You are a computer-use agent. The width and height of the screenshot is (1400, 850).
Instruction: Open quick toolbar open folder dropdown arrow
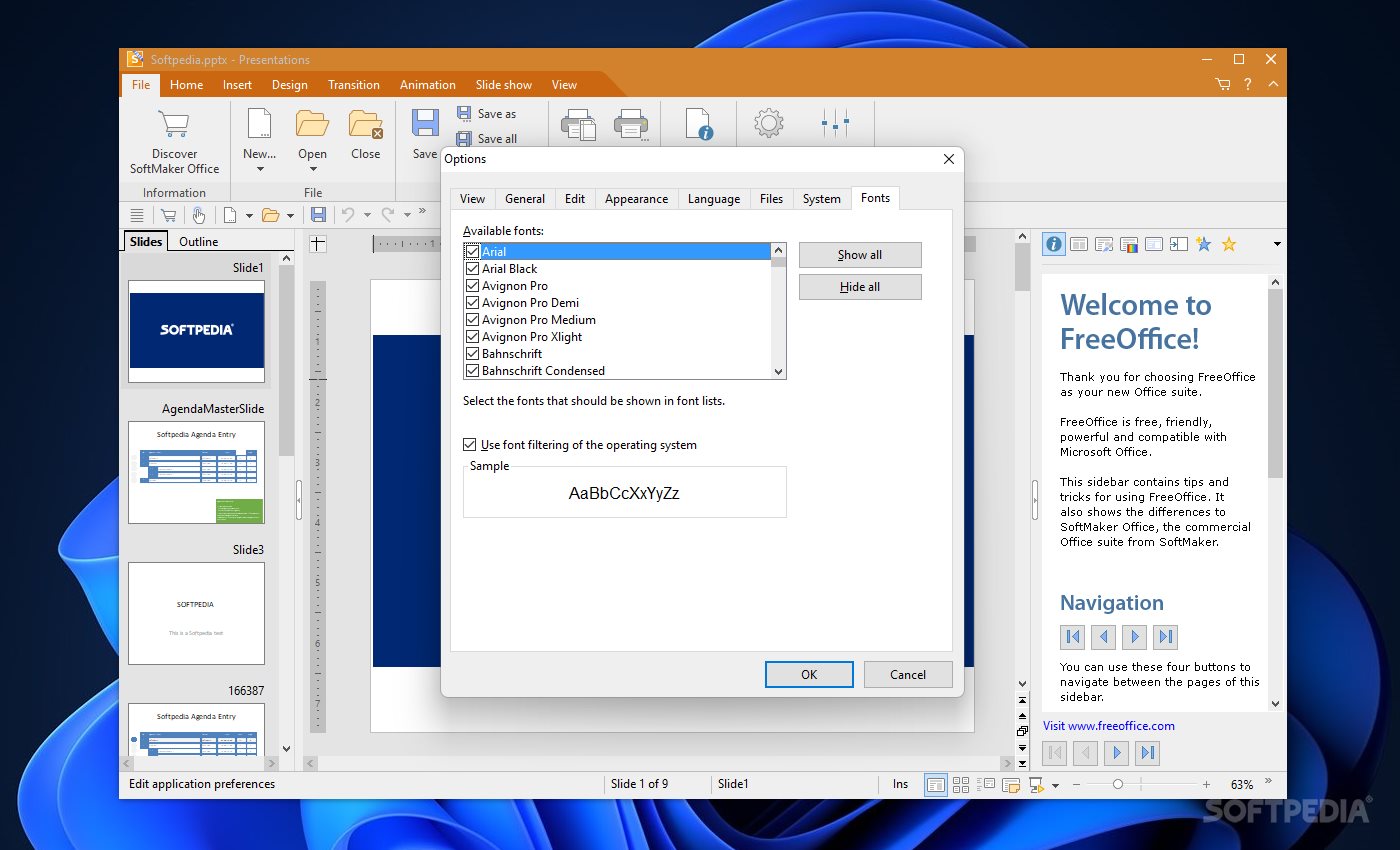(x=290, y=215)
